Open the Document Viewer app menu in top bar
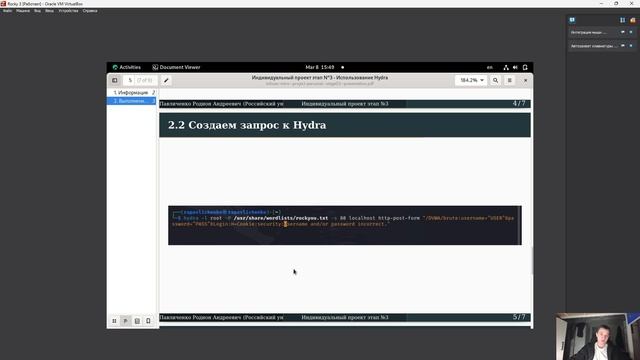The image size is (640, 360). (x=176, y=67)
